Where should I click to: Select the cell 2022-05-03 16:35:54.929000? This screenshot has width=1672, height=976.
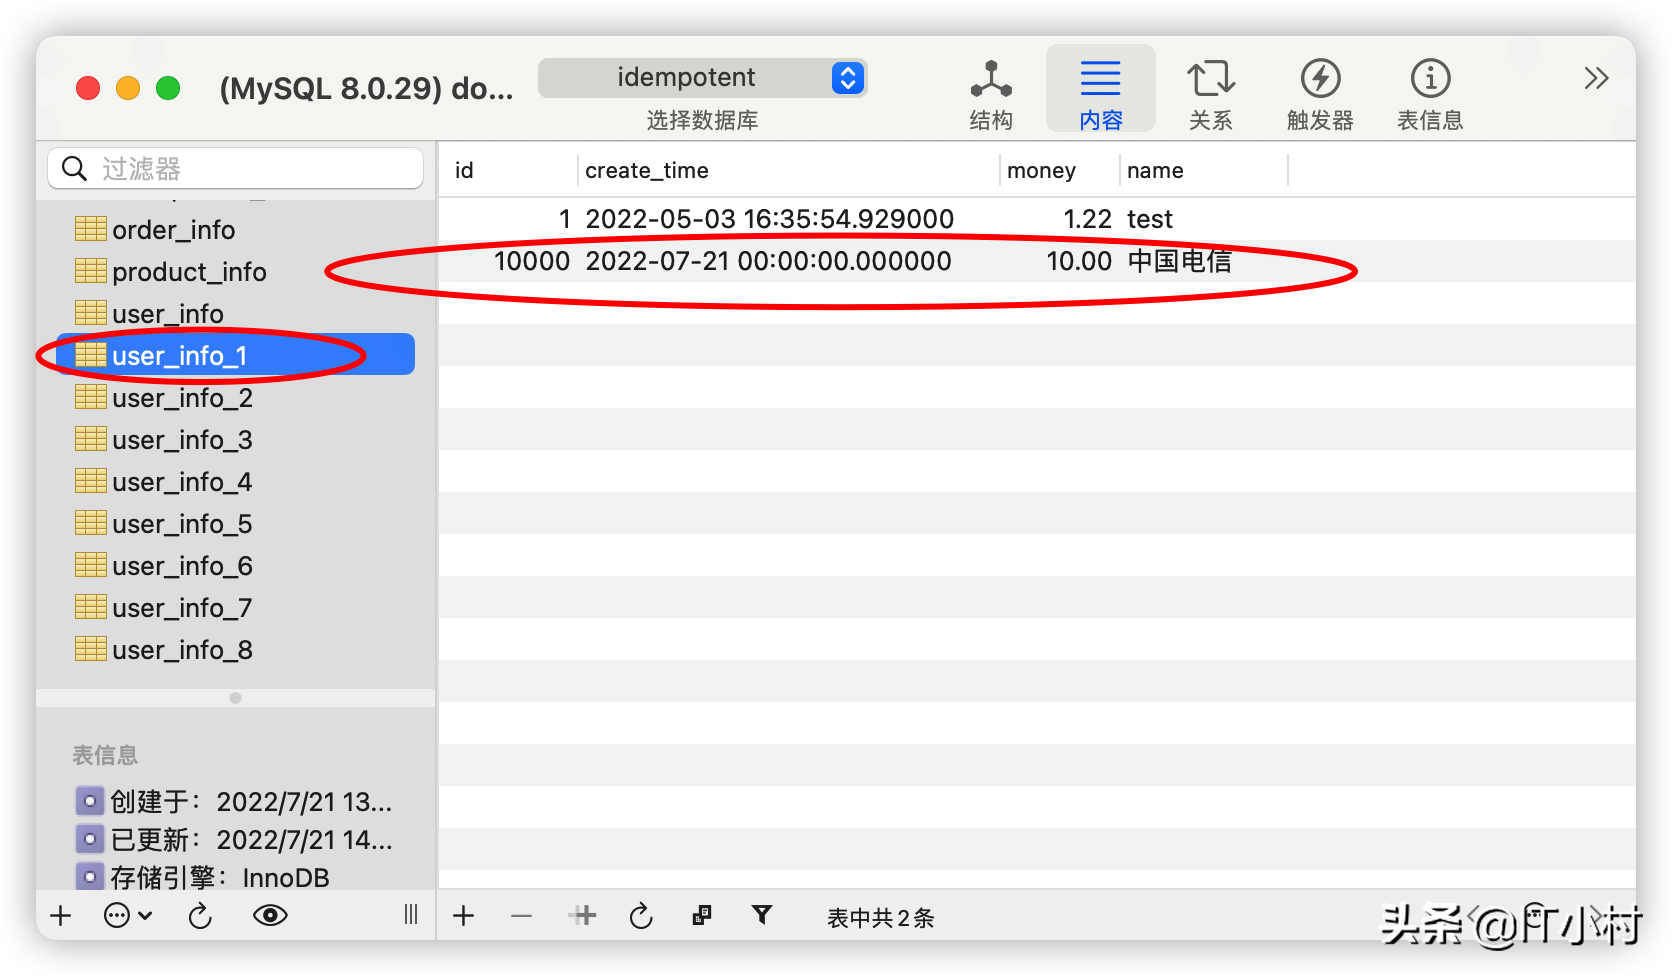(770, 219)
